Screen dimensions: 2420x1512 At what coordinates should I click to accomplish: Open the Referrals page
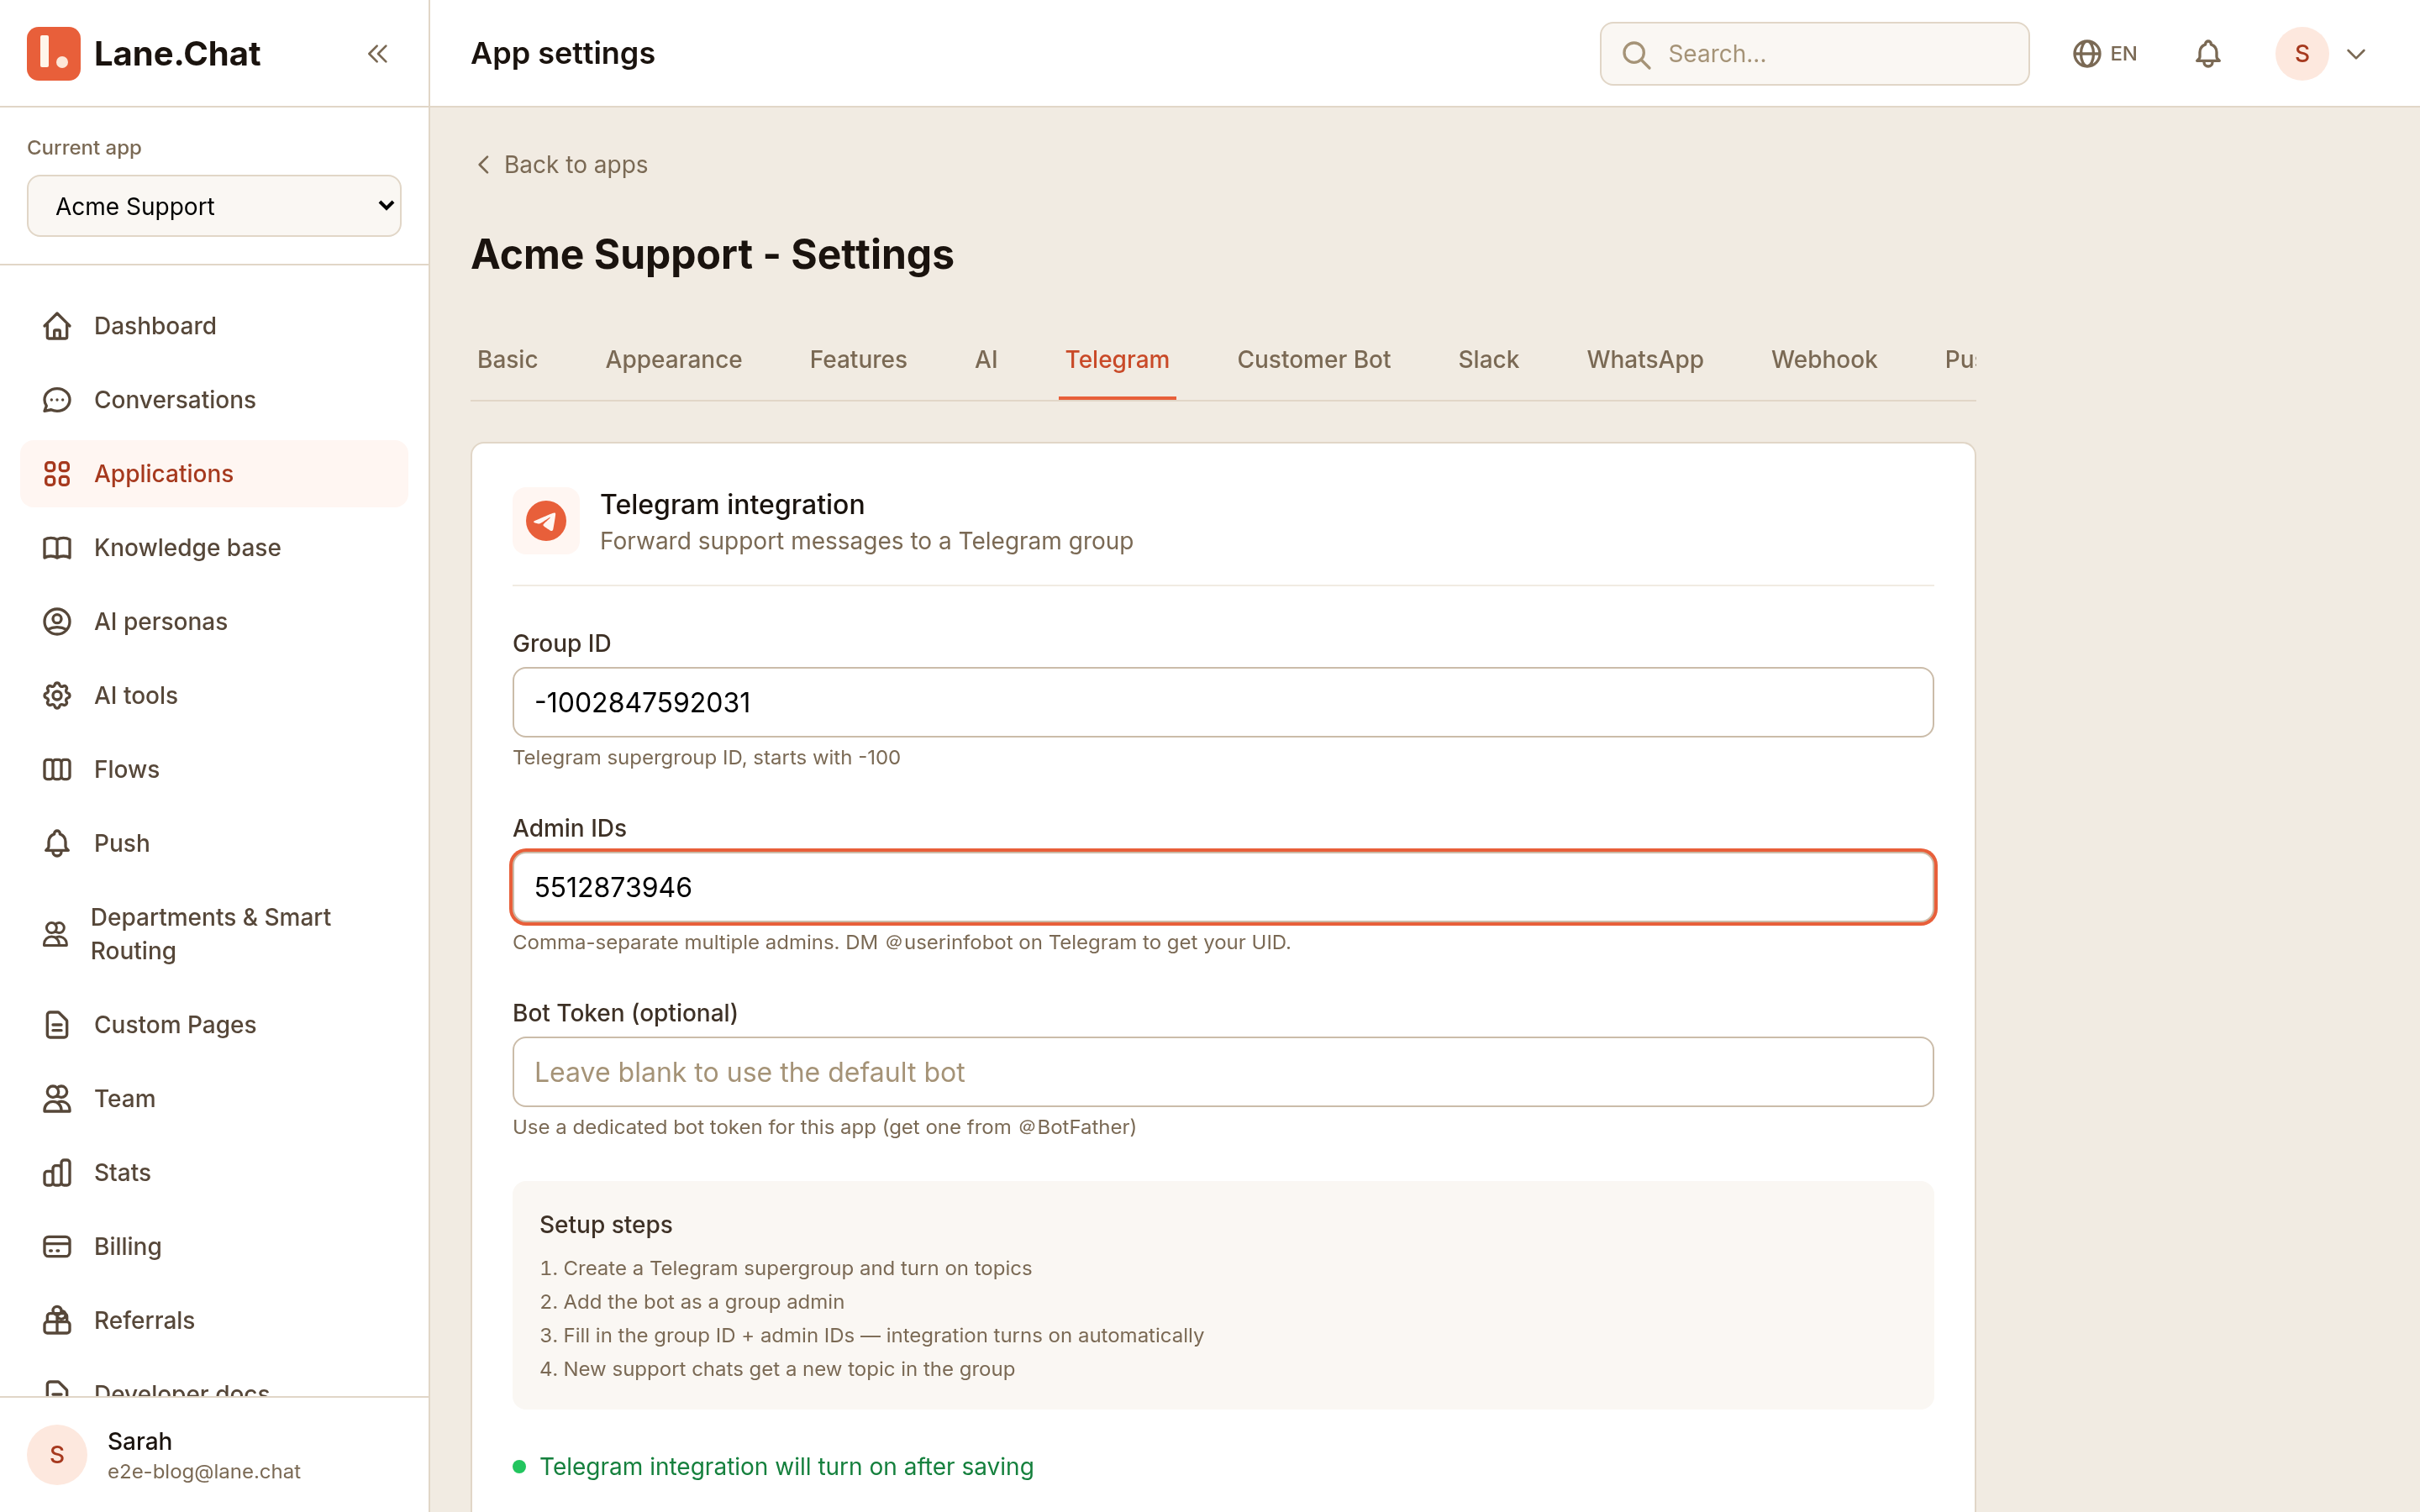pyautogui.click(x=214, y=1321)
